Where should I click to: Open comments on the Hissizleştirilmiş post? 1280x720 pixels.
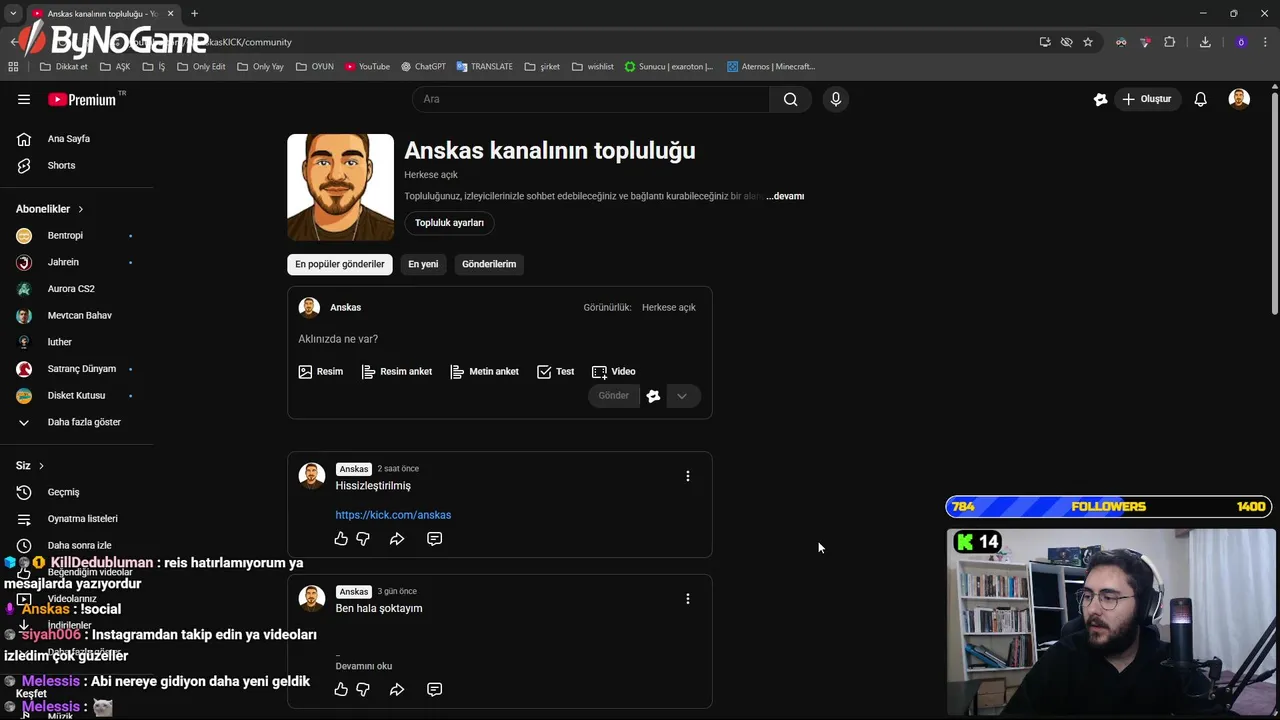[x=434, y=539]
